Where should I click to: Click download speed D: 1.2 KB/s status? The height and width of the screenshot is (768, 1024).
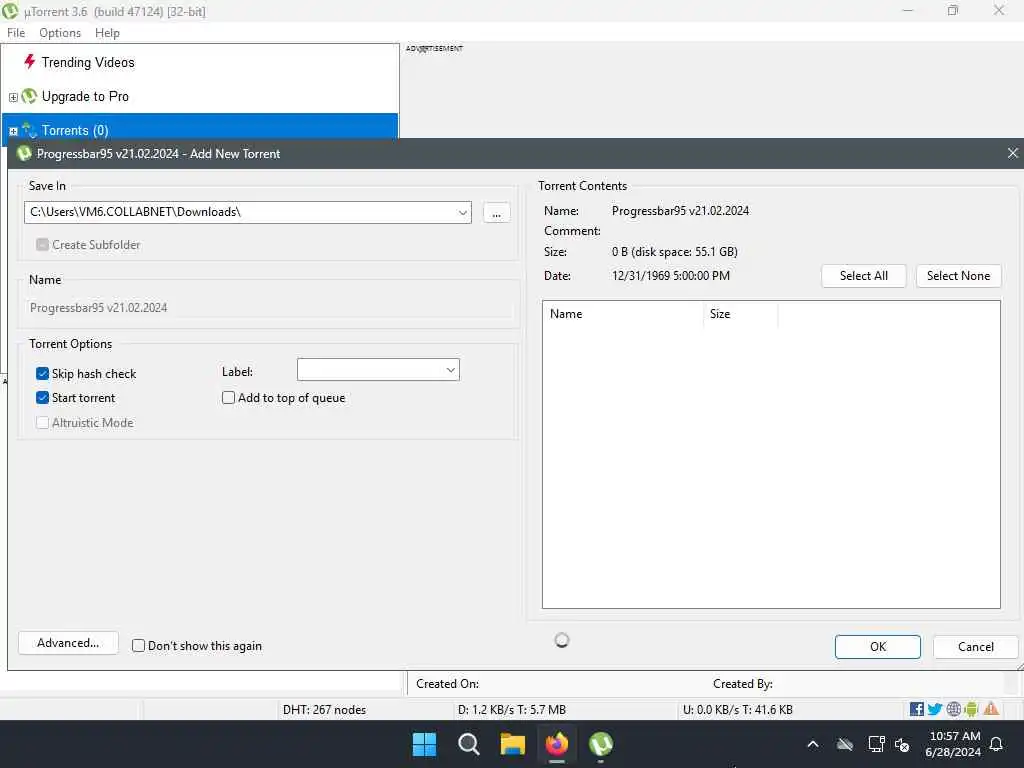pos(512,709)
